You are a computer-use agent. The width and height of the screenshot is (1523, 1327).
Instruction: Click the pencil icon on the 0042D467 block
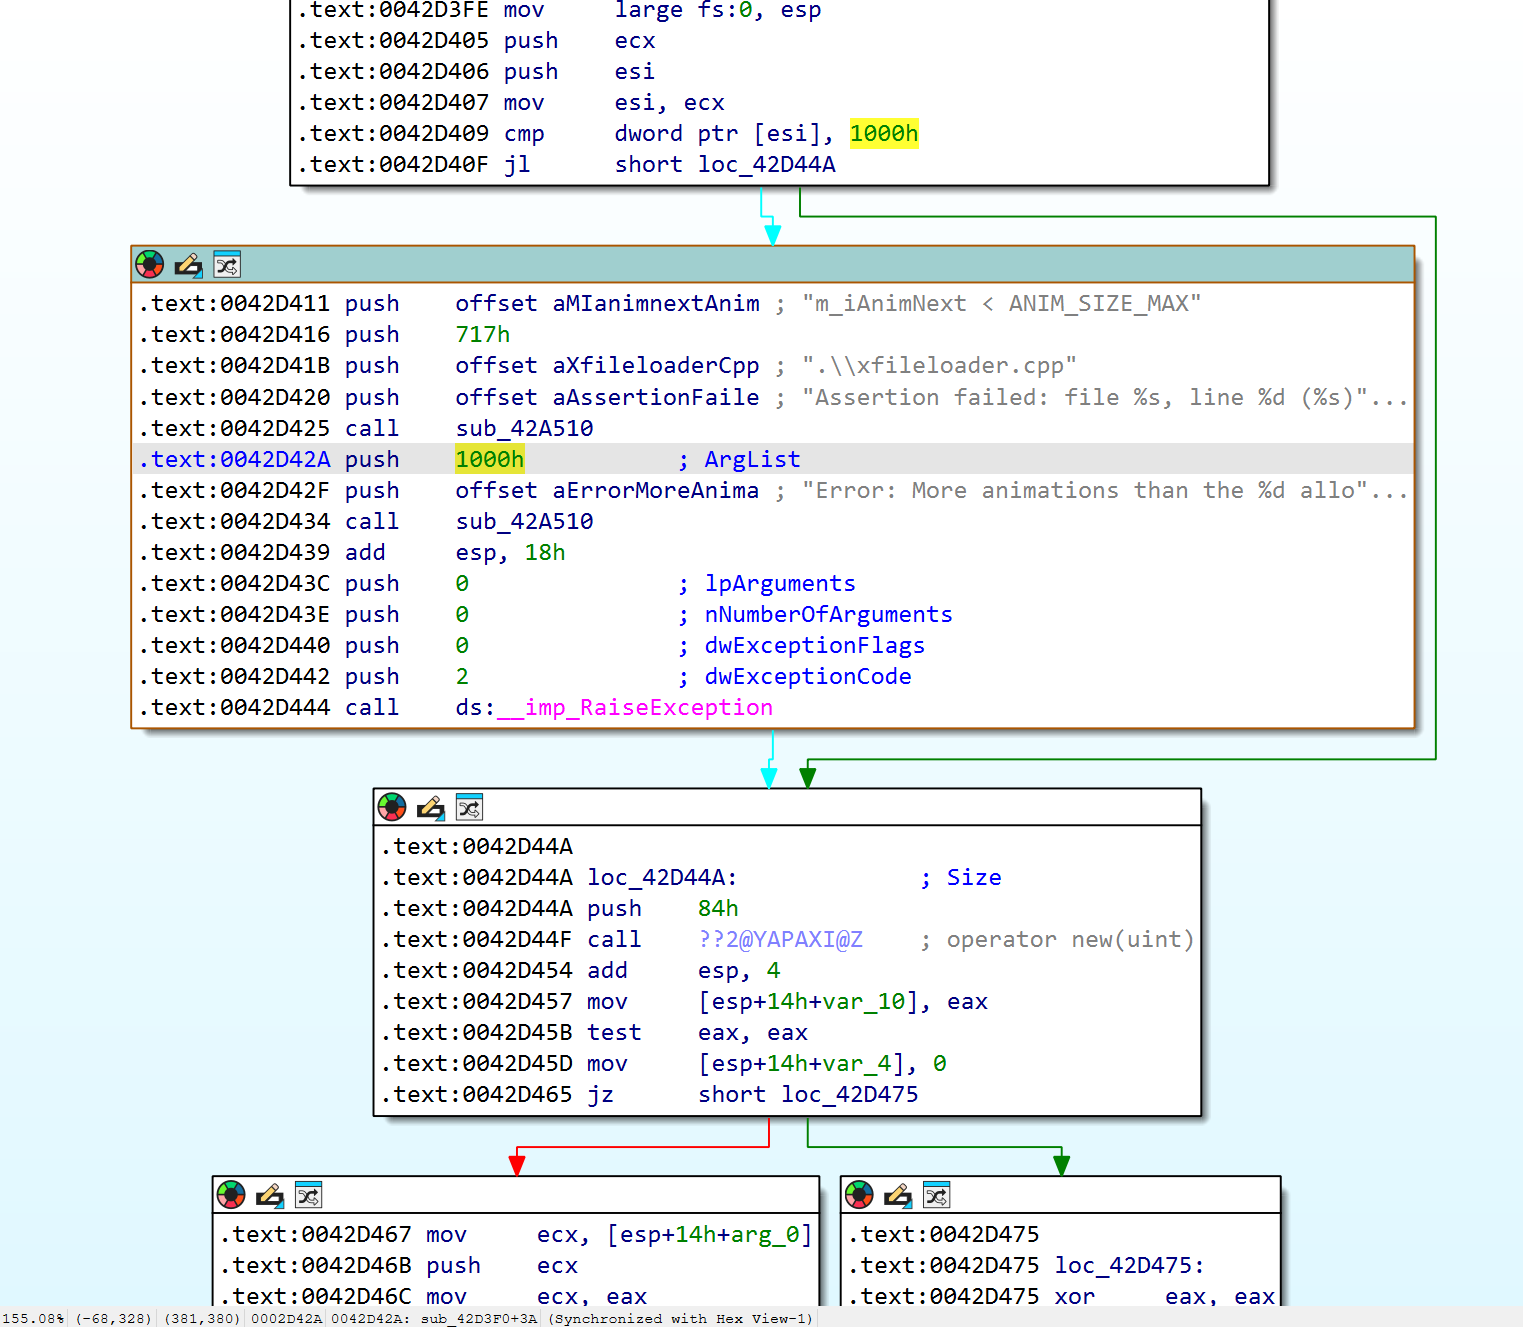(269, 1194)
